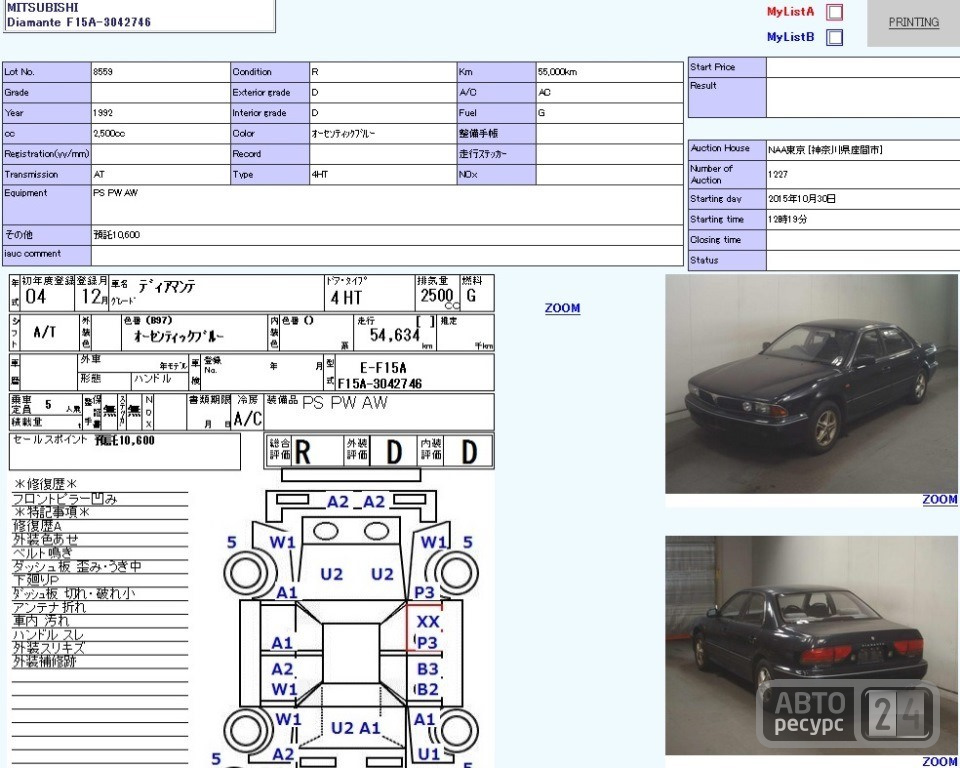This screenshot has width=960, height=768.
Task: Select the Interior grade value D
Action: click(315, 113)
